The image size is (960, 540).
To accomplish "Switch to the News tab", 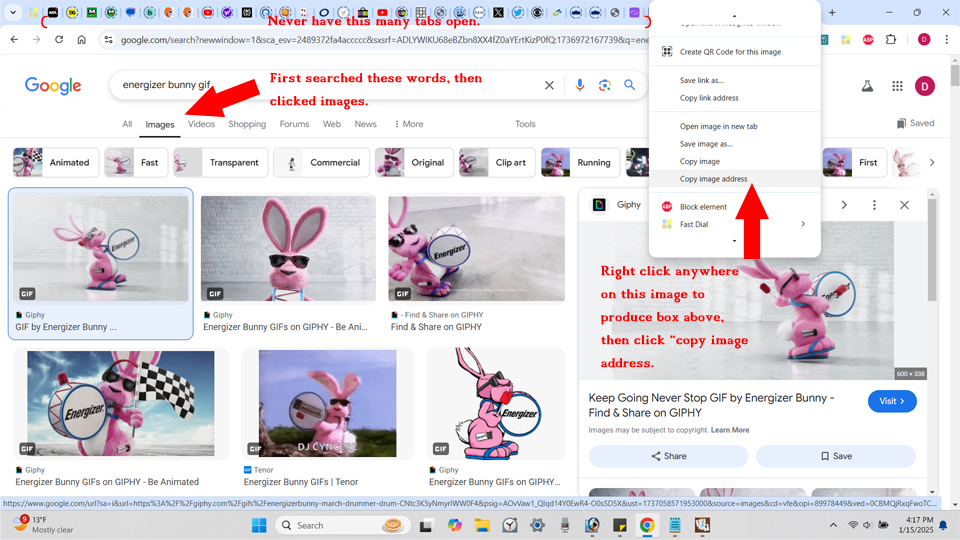I will (366, 124).
